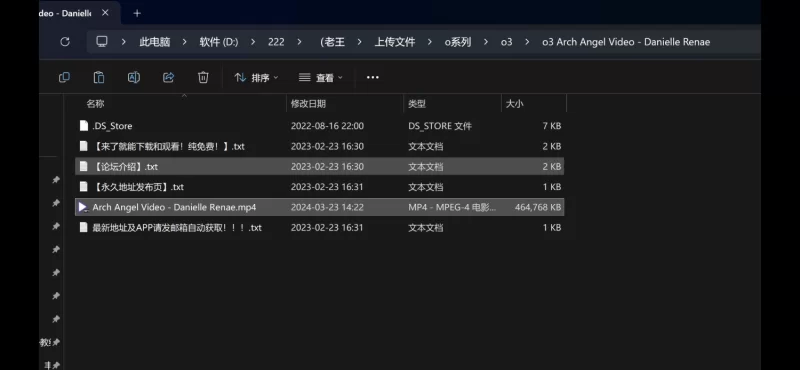Open a new tab with plus button
The image size is (800, 370).
[x=137, y=13]
